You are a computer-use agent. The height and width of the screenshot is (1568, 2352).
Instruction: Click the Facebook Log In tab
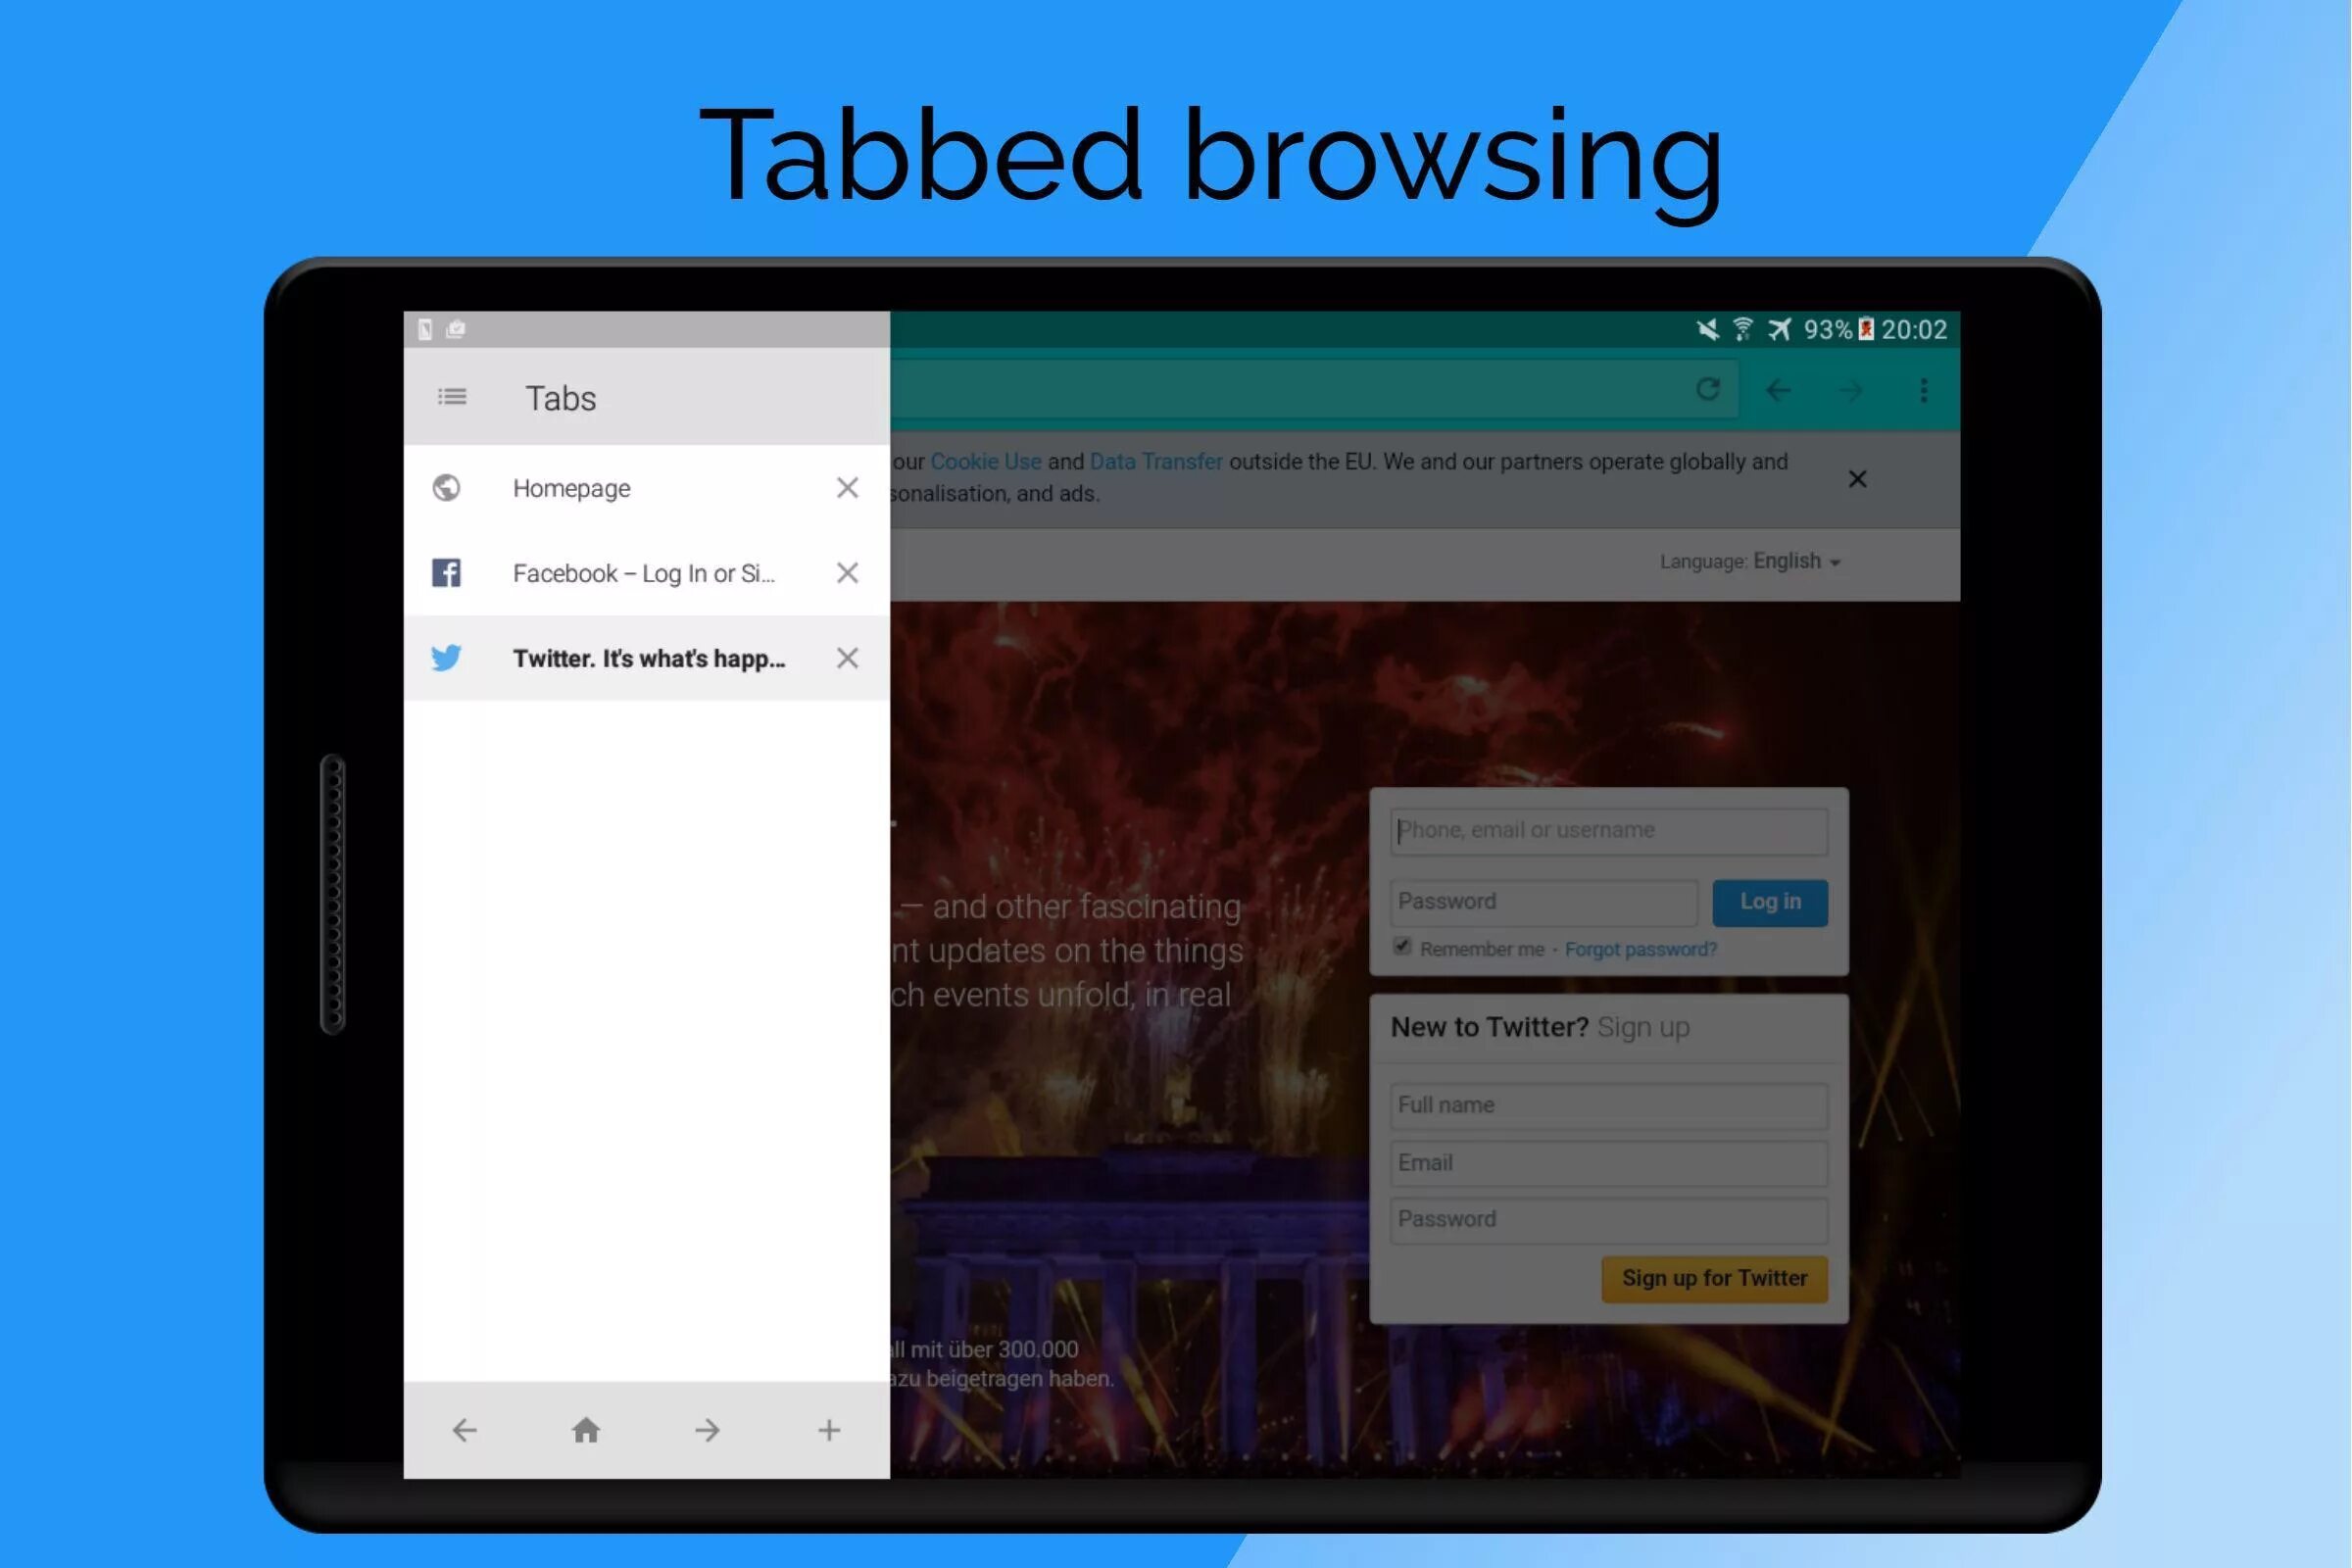[x=644, y=572]
